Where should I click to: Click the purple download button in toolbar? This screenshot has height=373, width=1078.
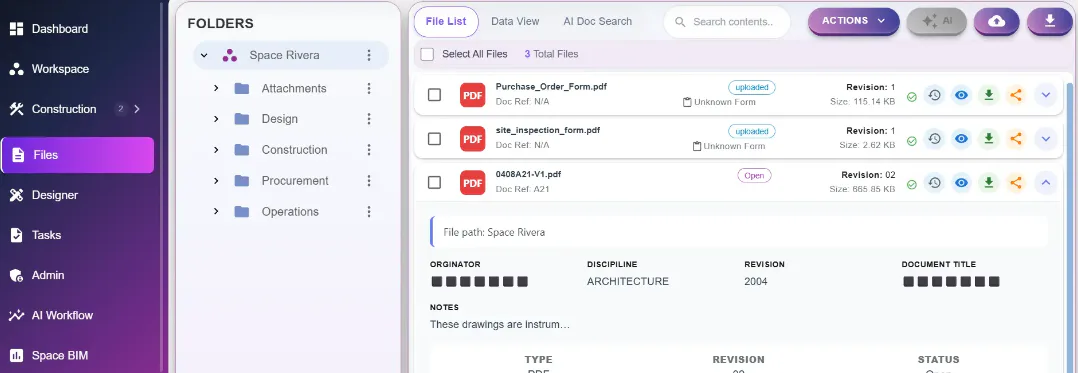[1050, 21]
